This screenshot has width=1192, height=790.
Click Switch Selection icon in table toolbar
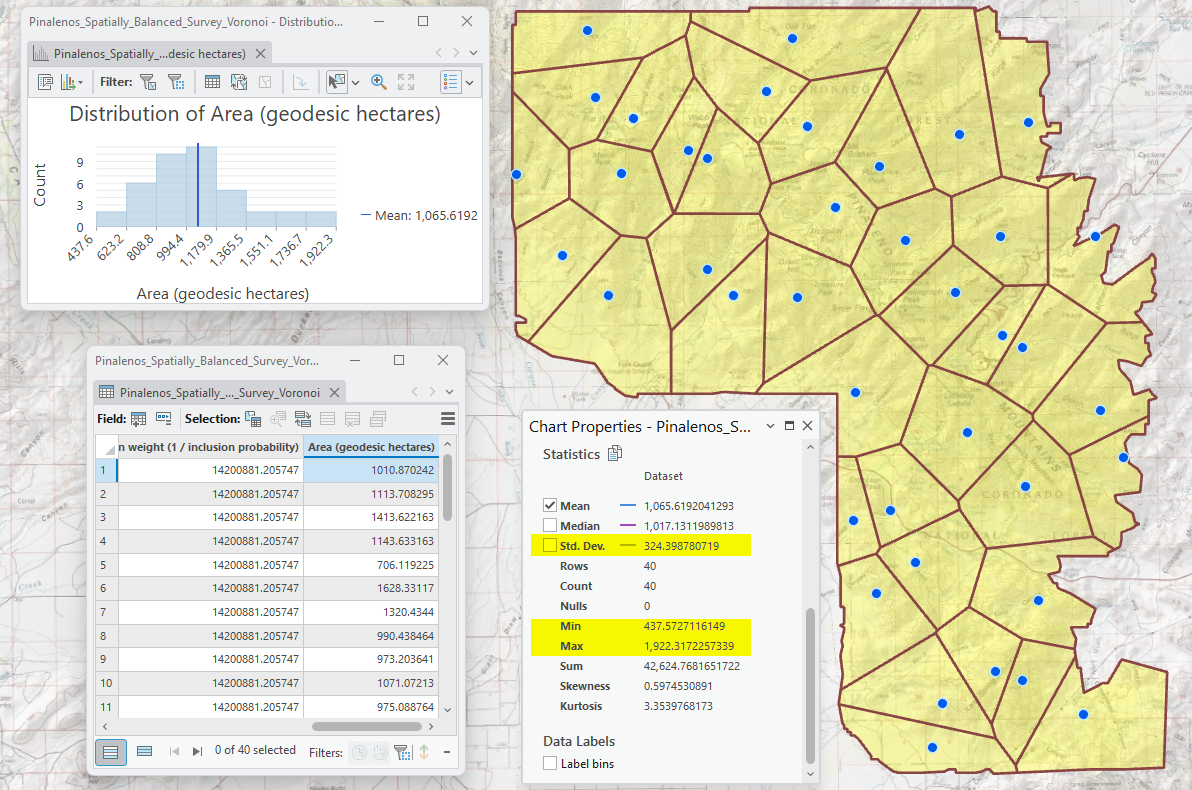[303, 419]
